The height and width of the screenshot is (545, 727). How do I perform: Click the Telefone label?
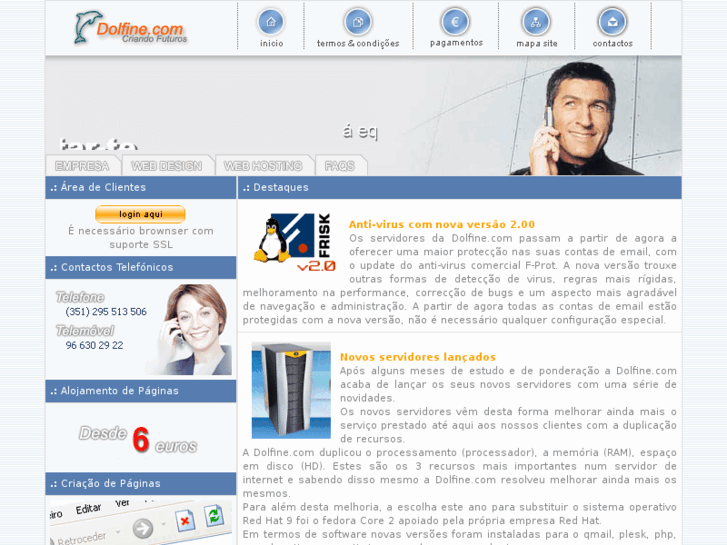click(80, 297)
